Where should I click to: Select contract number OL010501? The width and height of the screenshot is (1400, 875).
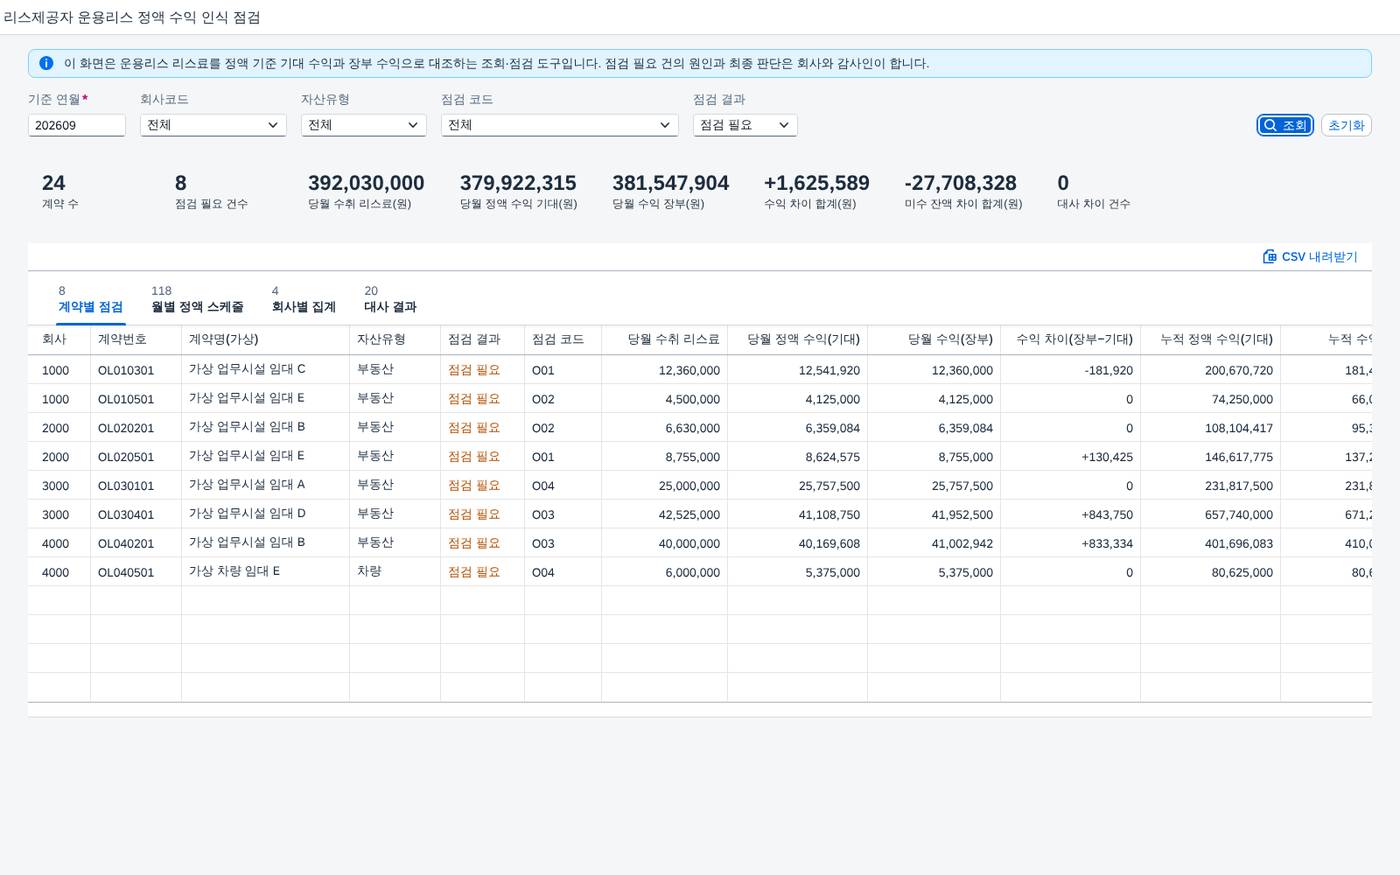pos(126,399)
